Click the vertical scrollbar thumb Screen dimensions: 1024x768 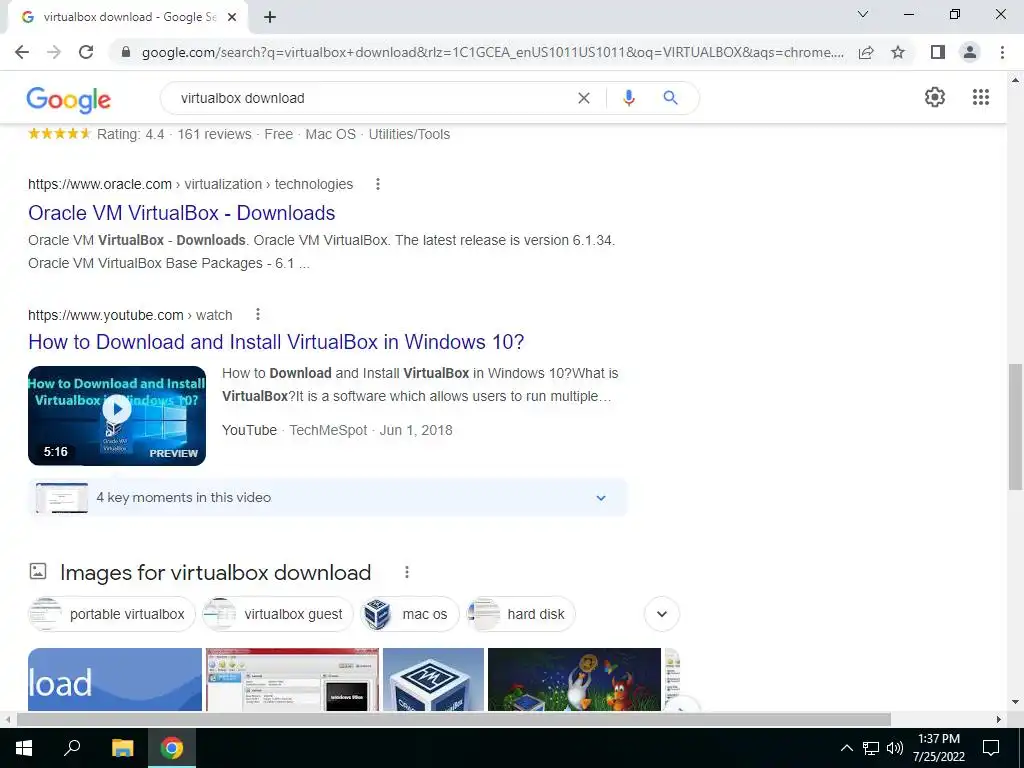click(1015, 427)
